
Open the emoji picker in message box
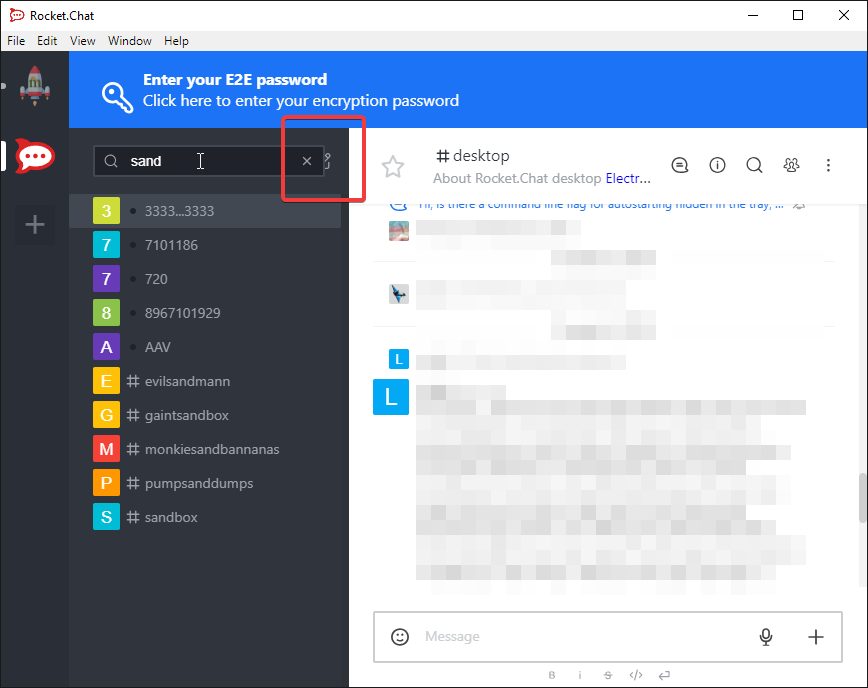click(x=400, y=637)
